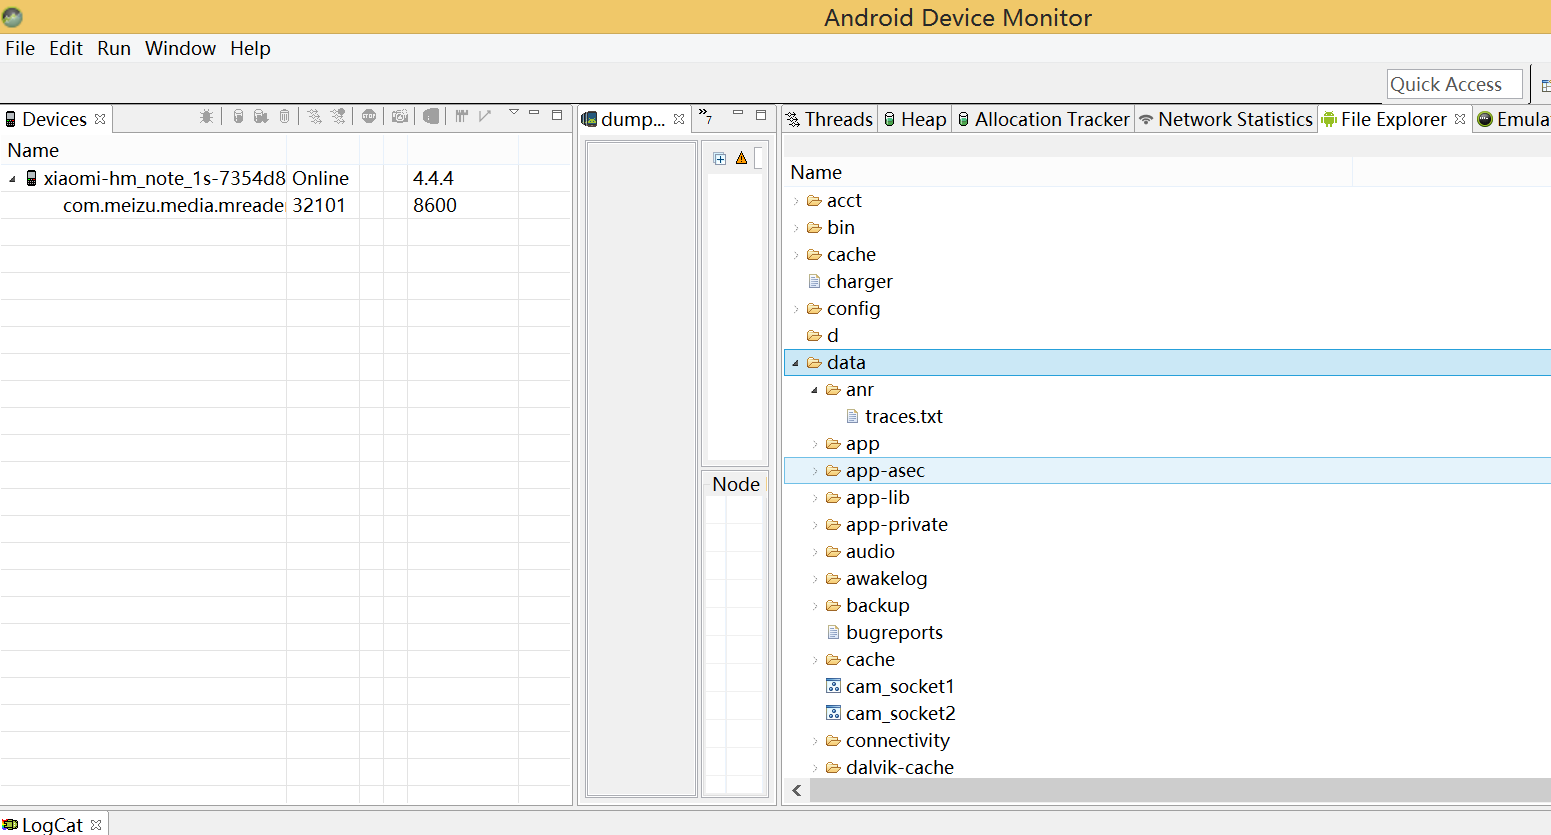Expand the top-level cache folder
Screen dimensions: 1551x835
pyautogui.click(x=796, y=255)
